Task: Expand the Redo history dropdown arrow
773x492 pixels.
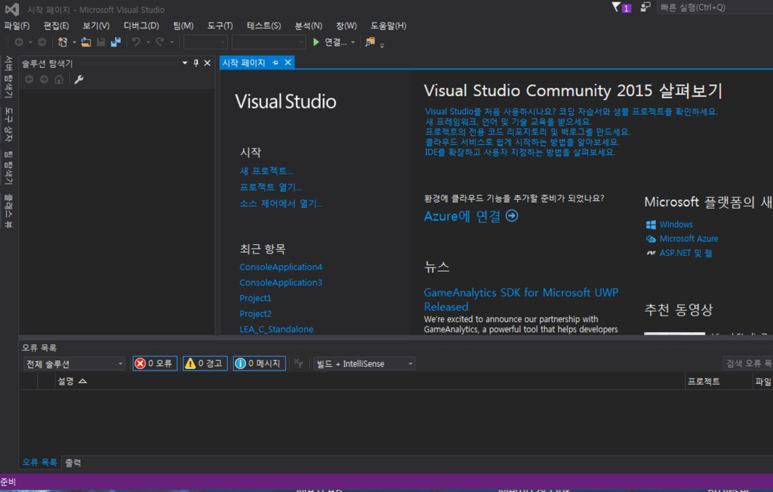Action: [x=172, y=42]
